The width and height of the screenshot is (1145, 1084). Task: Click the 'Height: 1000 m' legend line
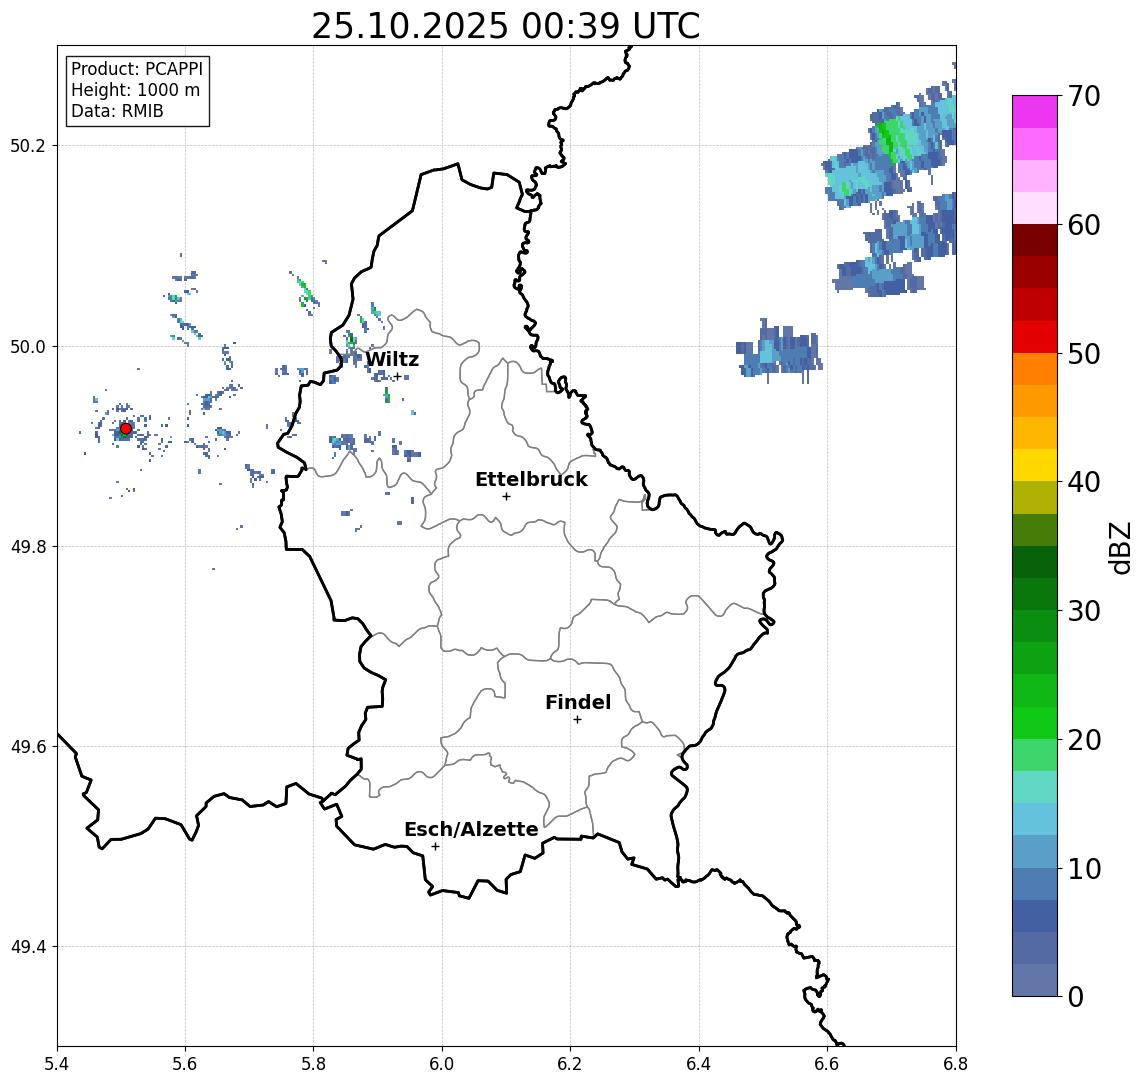click(135, 90)
